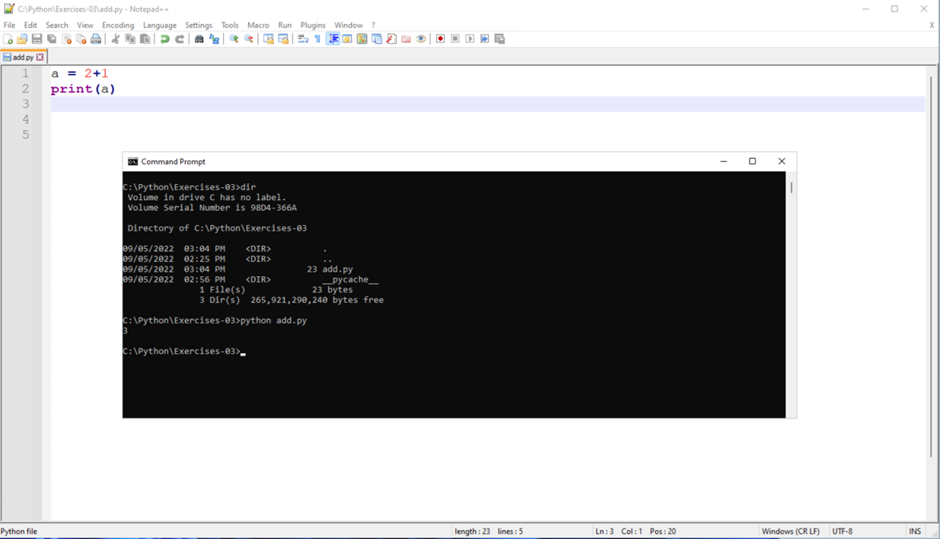Click UTF-8 encoding in status bar
940x539 pixels.
point(842,531)
